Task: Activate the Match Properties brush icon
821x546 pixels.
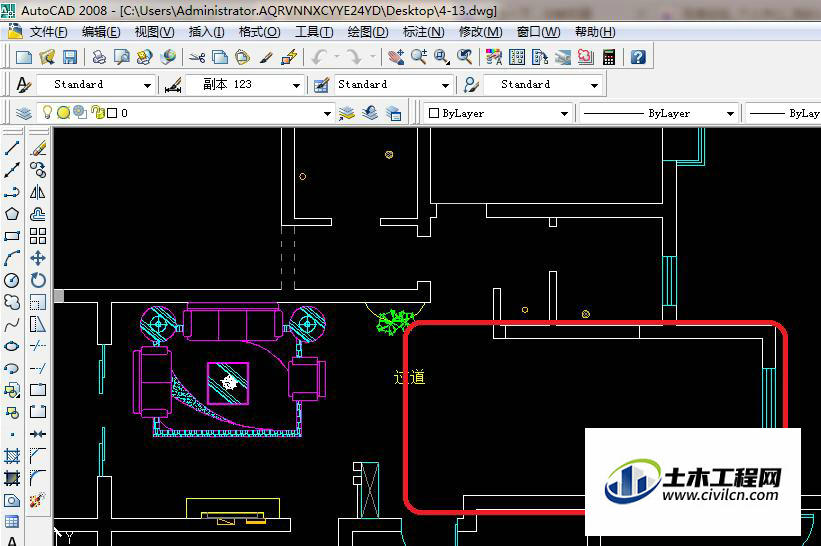Action: 266,57
